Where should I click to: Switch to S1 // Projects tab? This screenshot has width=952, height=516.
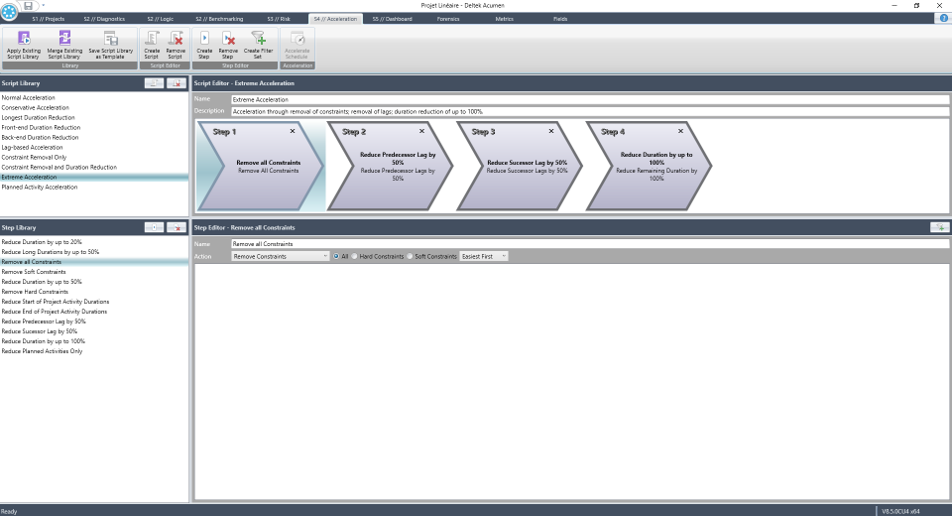point(48,19)
